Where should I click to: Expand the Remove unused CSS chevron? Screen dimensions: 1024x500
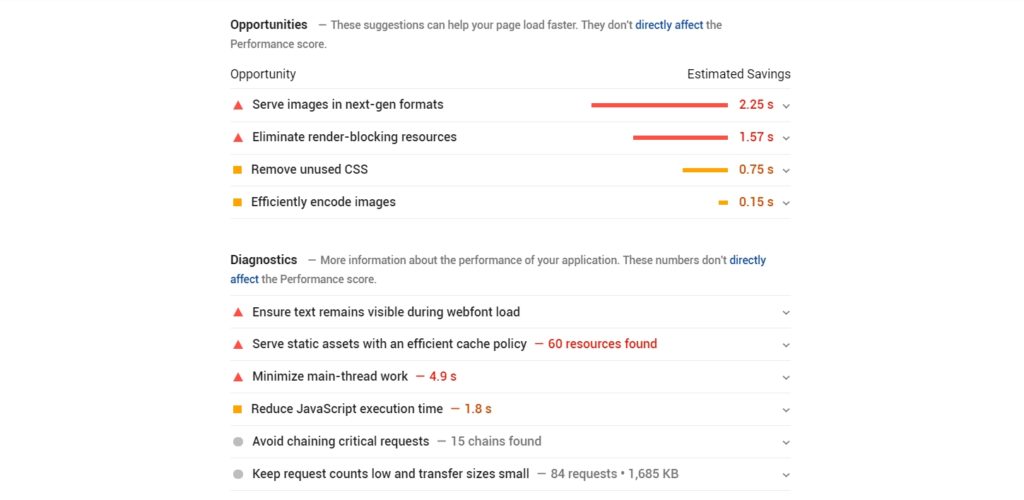tap(786, 170)
